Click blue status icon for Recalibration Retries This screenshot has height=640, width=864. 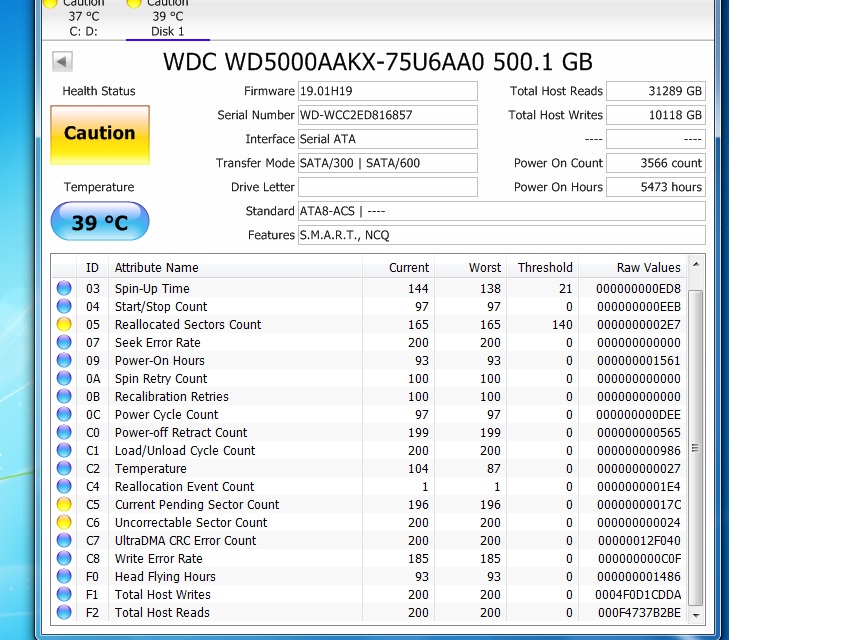click(x=64, y=396)
